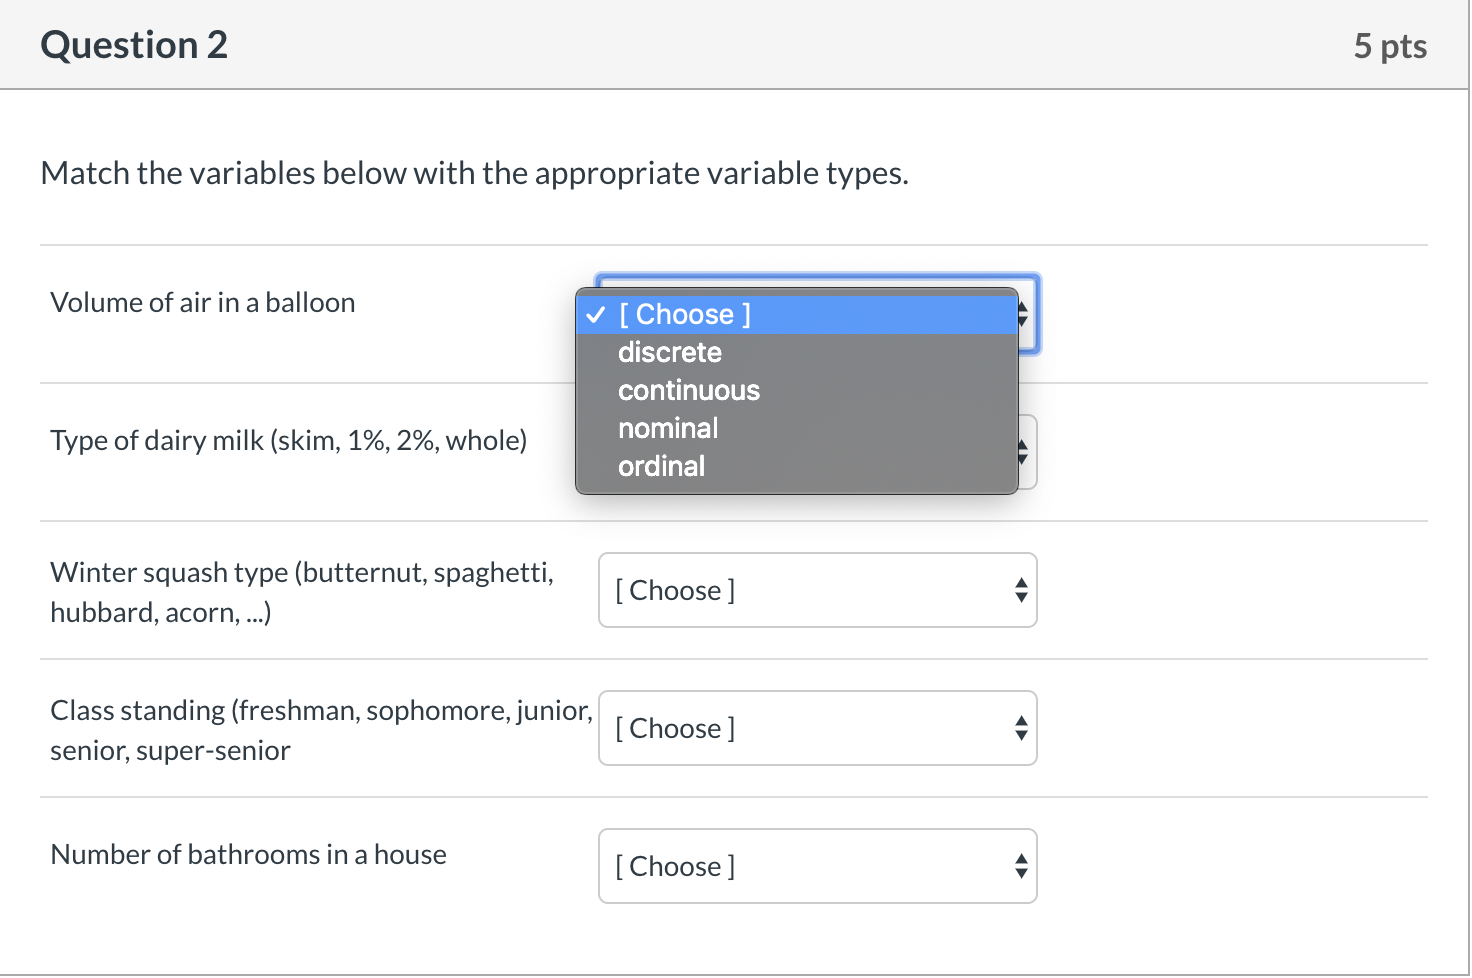1472x978 pixels.
Task: Click the "Class standing" row label
Action: pos(320,730)
